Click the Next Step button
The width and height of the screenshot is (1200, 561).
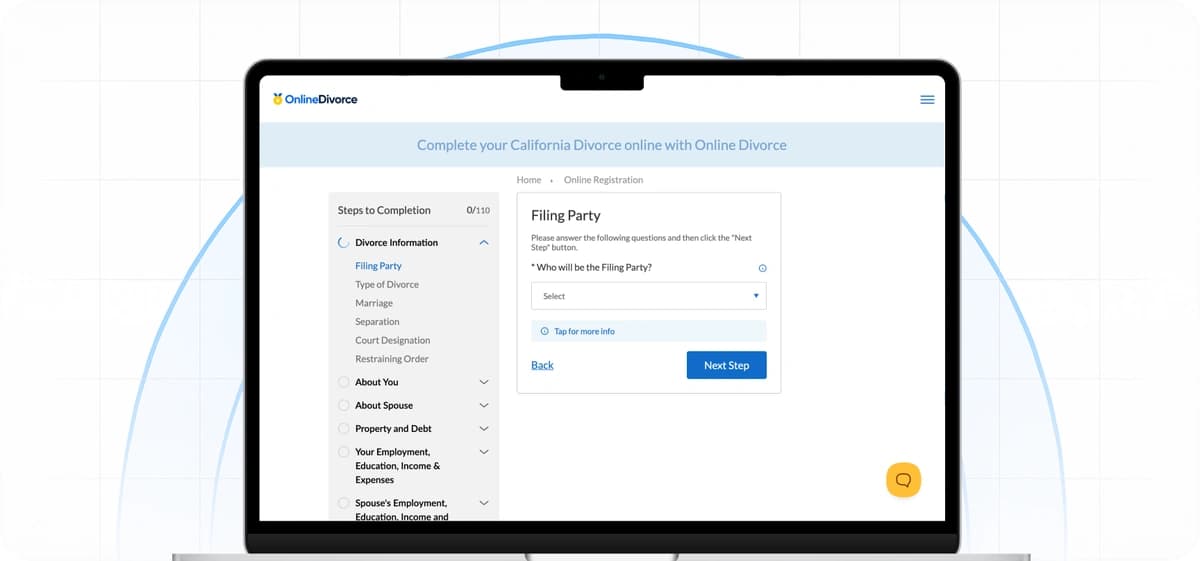click(x=726, y=365)
